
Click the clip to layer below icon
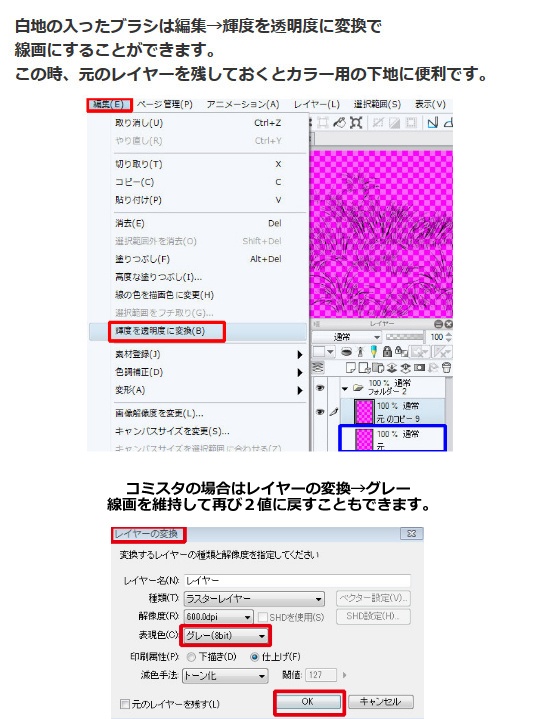(347, 352)
